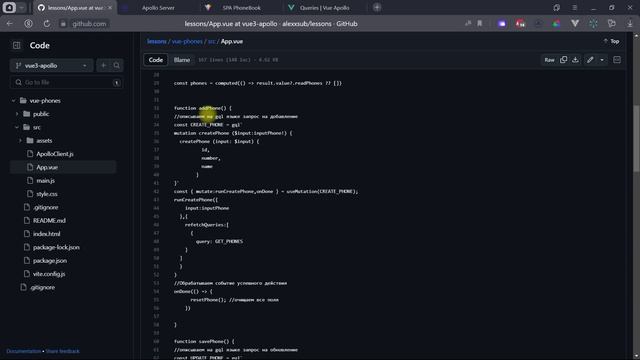Screen dimensions: 640x360
Task: Click the github.com address field
Action: [x=89, y=24]
